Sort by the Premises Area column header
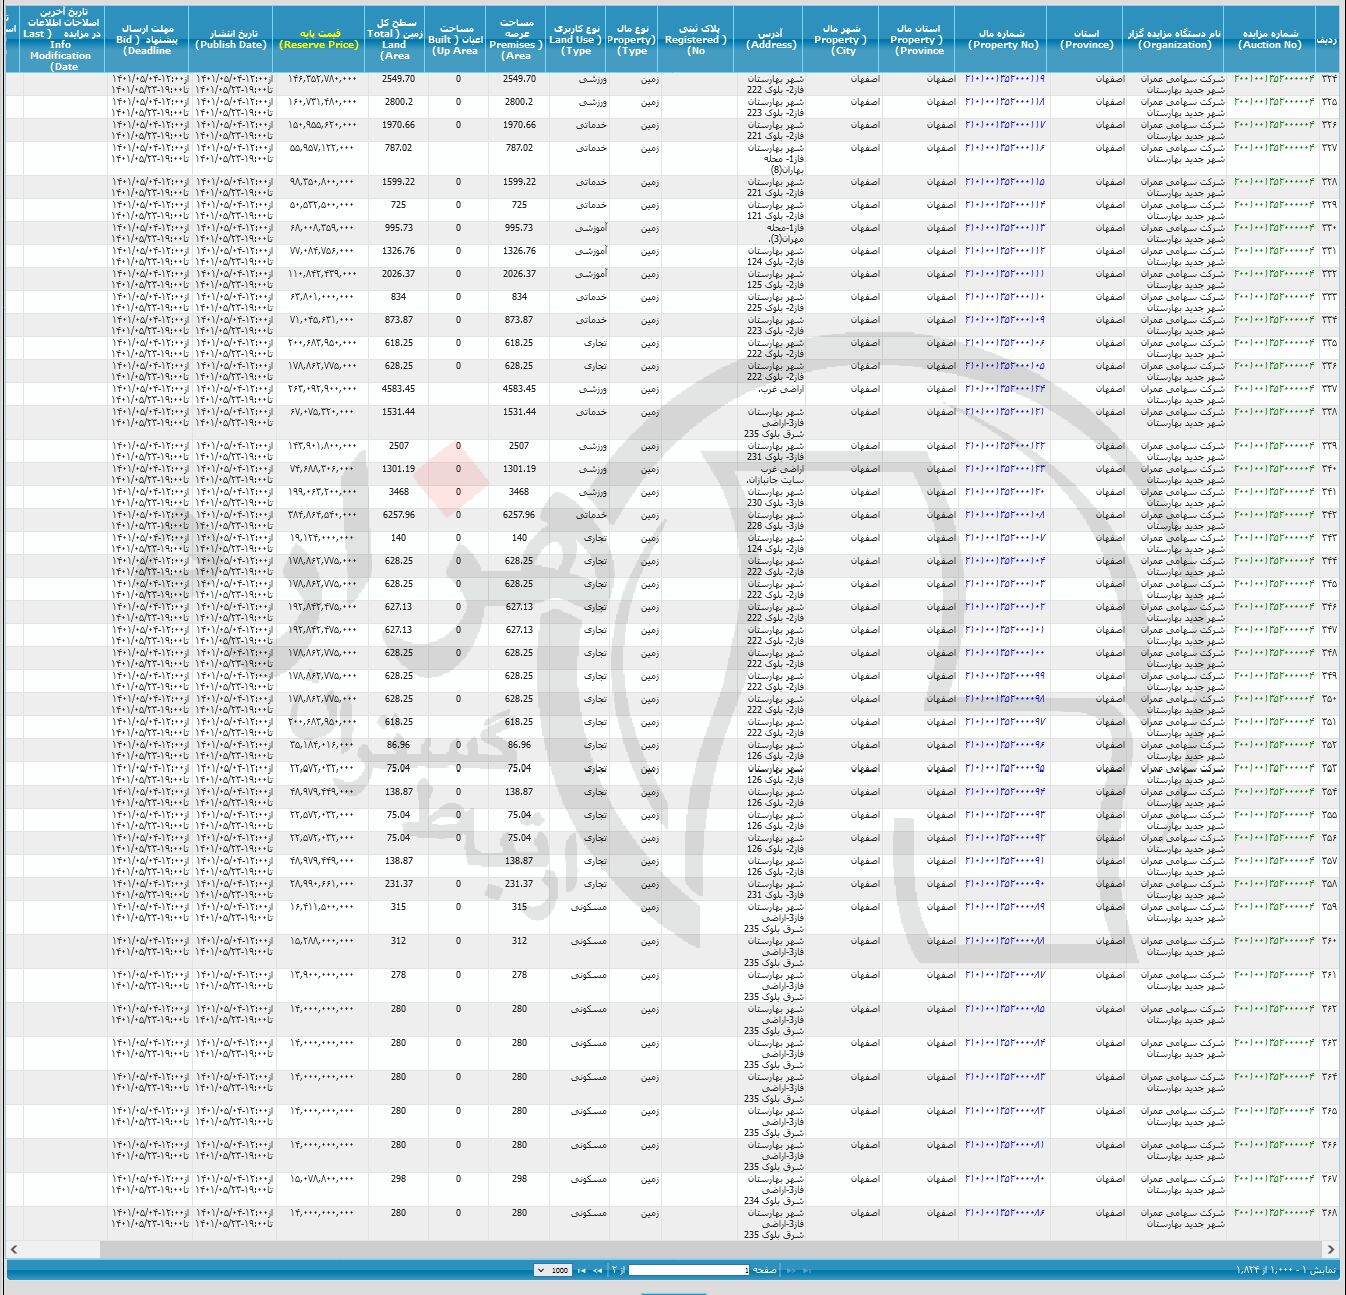Image resolution: width=1346 pixels, height=1295 pixels. tap(517, 39)
